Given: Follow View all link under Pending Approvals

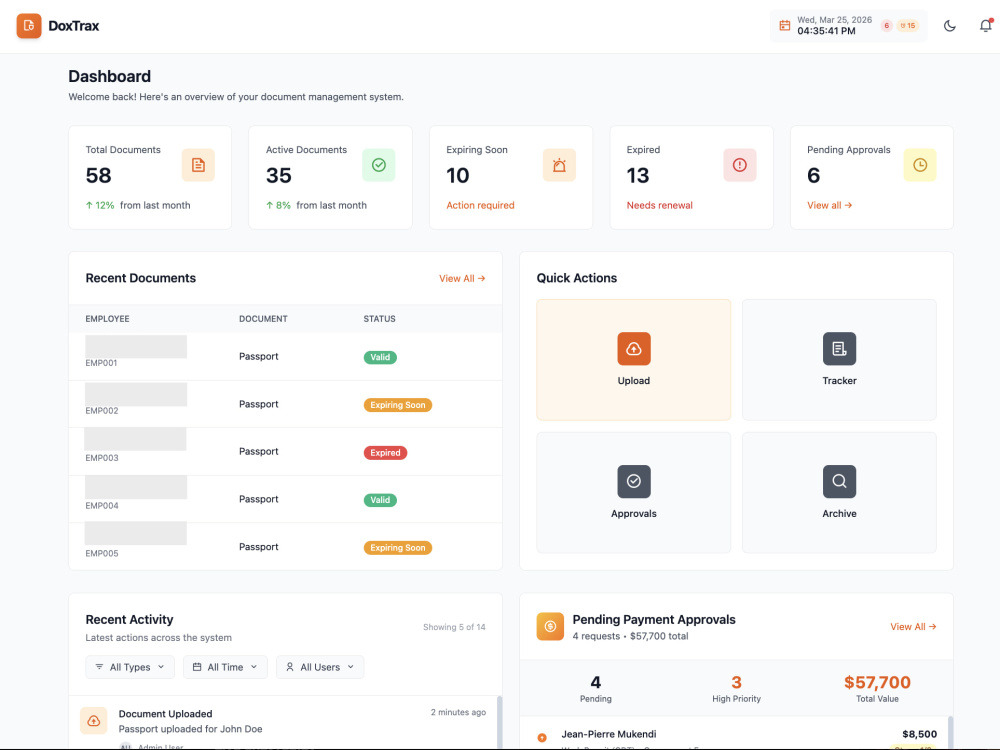Looking at the screenshot, I should (829, 205).
